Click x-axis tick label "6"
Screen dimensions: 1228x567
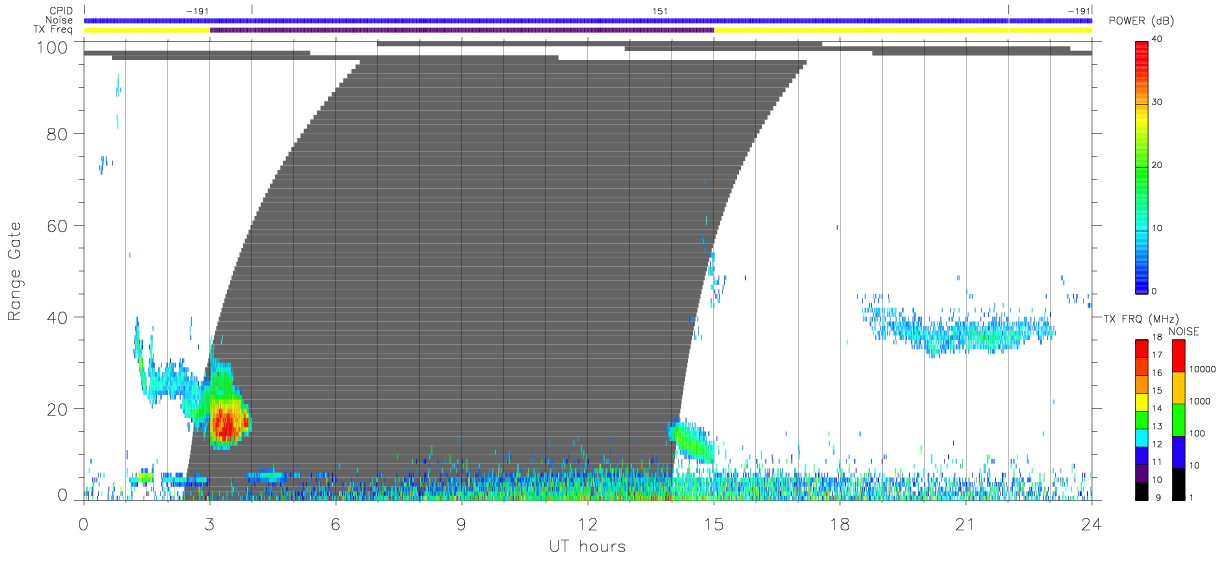click(x=336, y=523)
